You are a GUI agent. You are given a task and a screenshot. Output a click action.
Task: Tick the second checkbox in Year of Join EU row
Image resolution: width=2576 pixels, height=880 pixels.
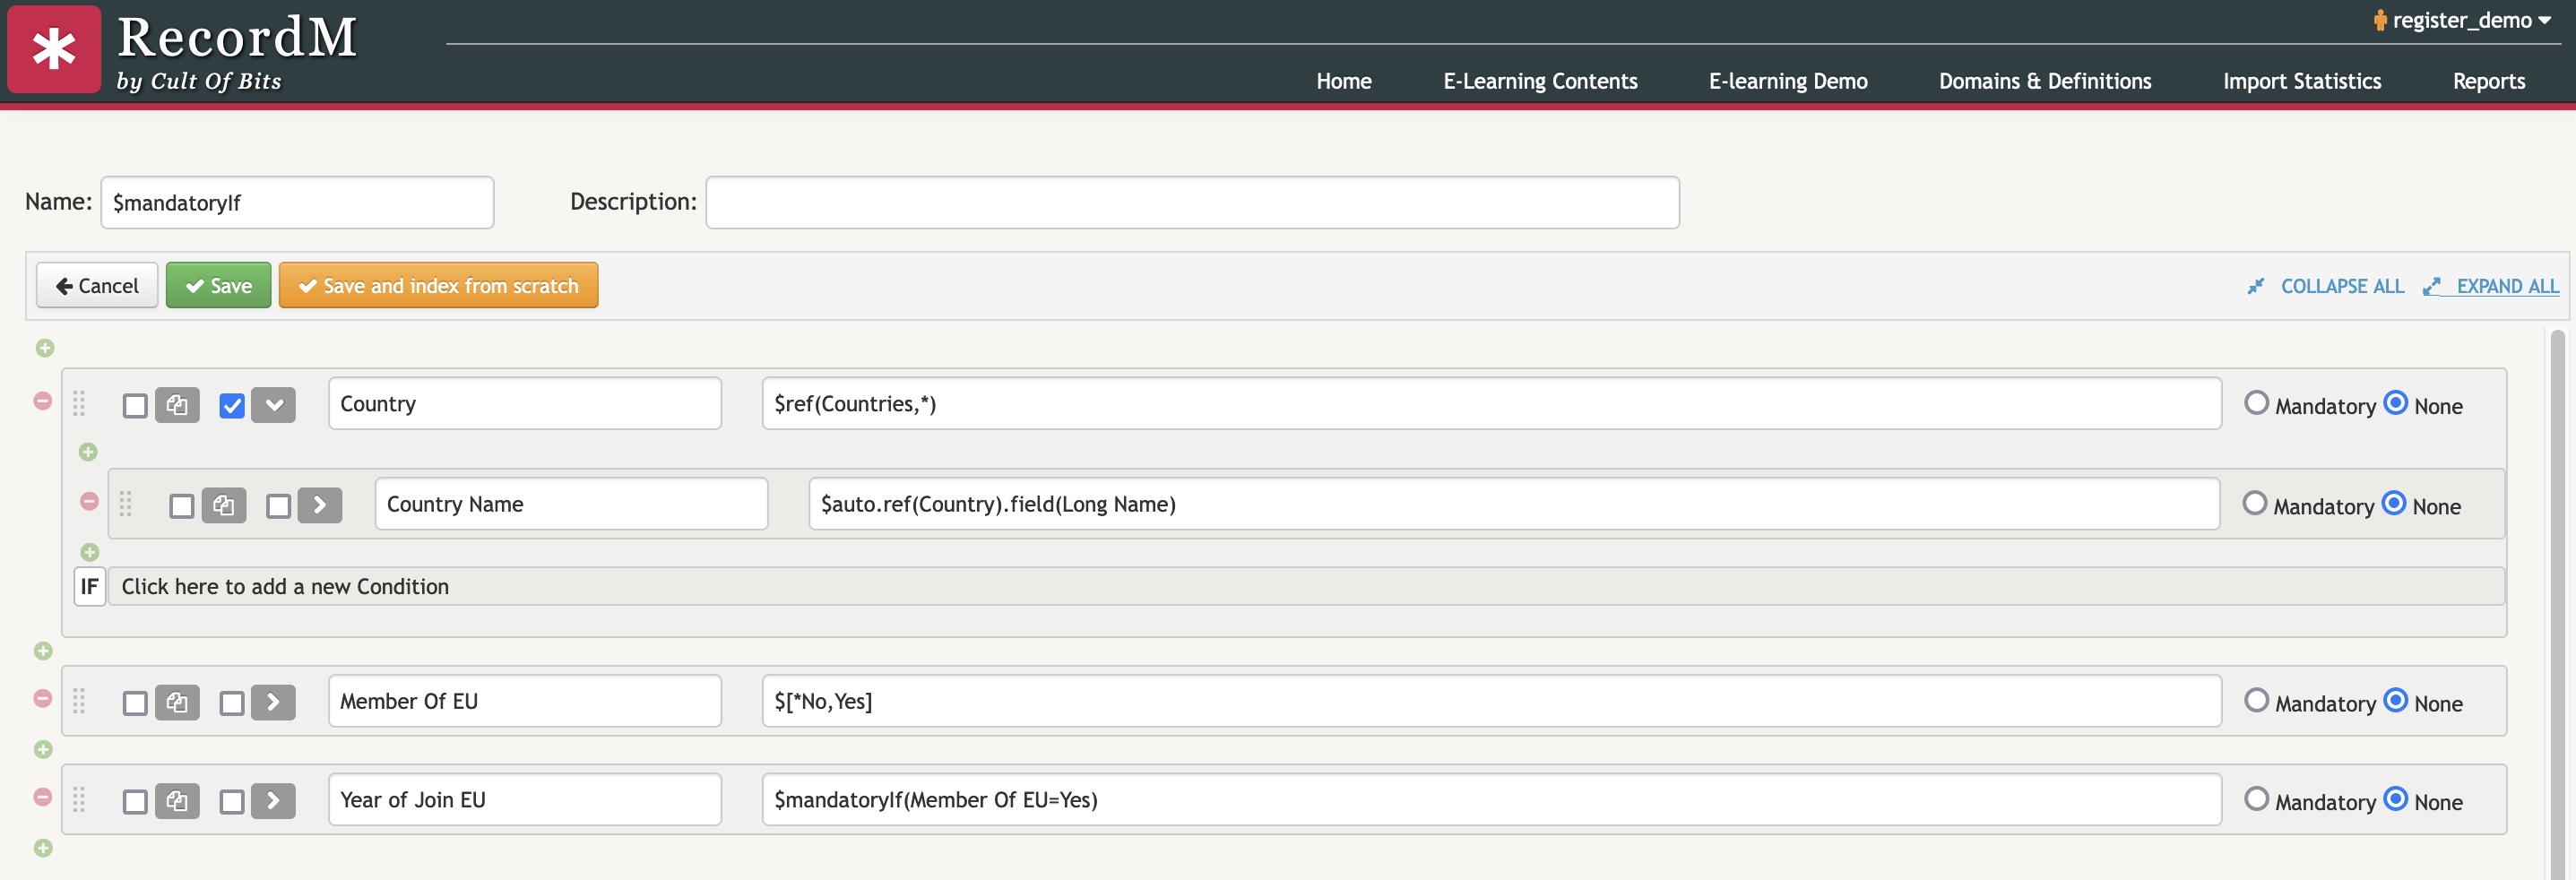[232, 801]
